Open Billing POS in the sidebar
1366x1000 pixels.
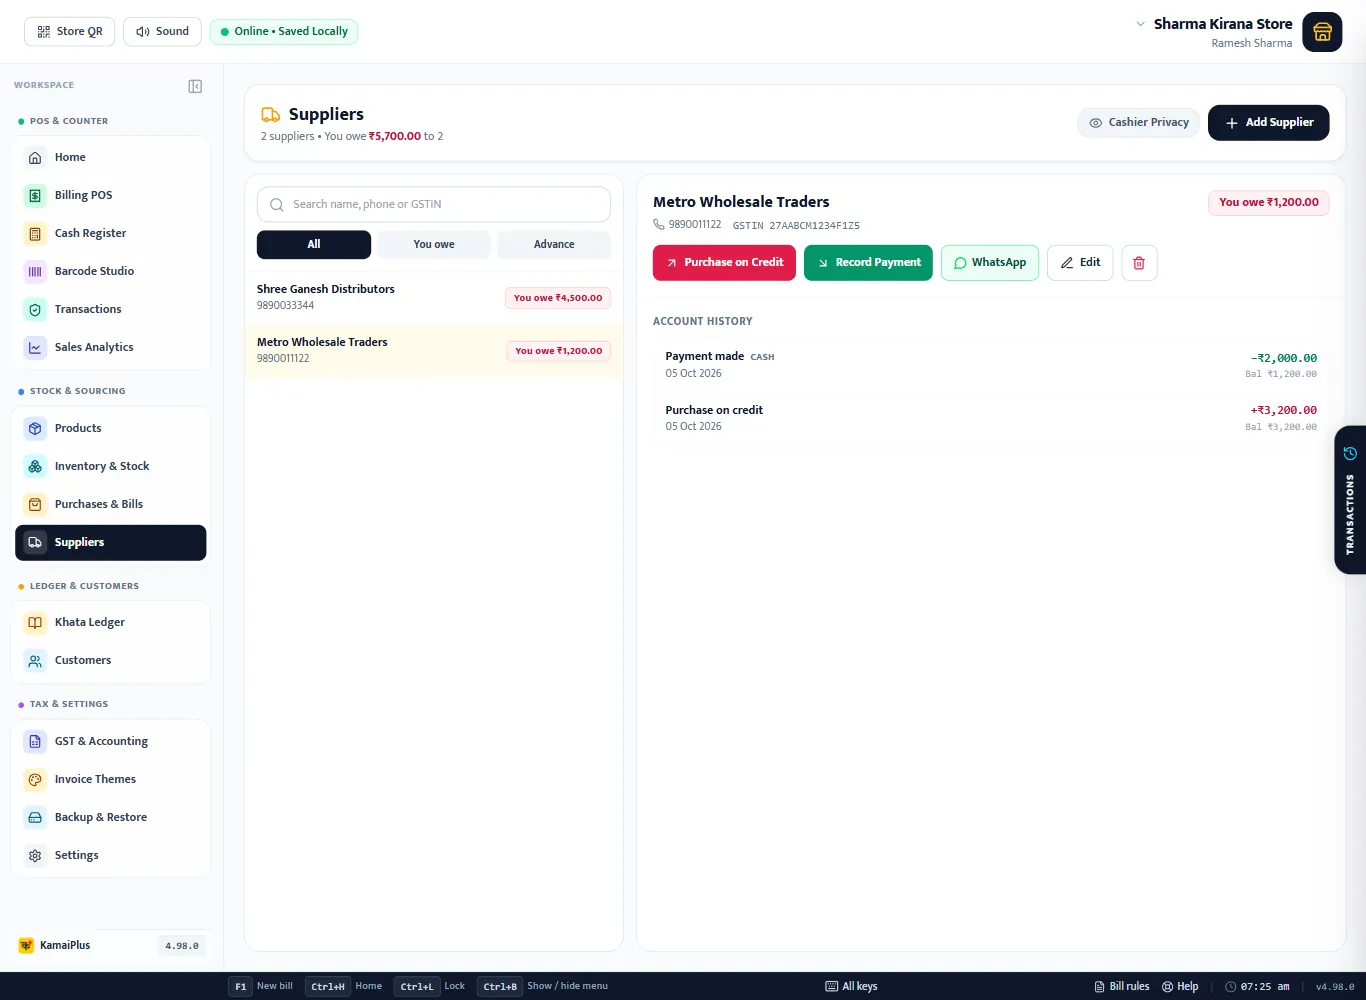pyautogui.click(x=110, y=195)
